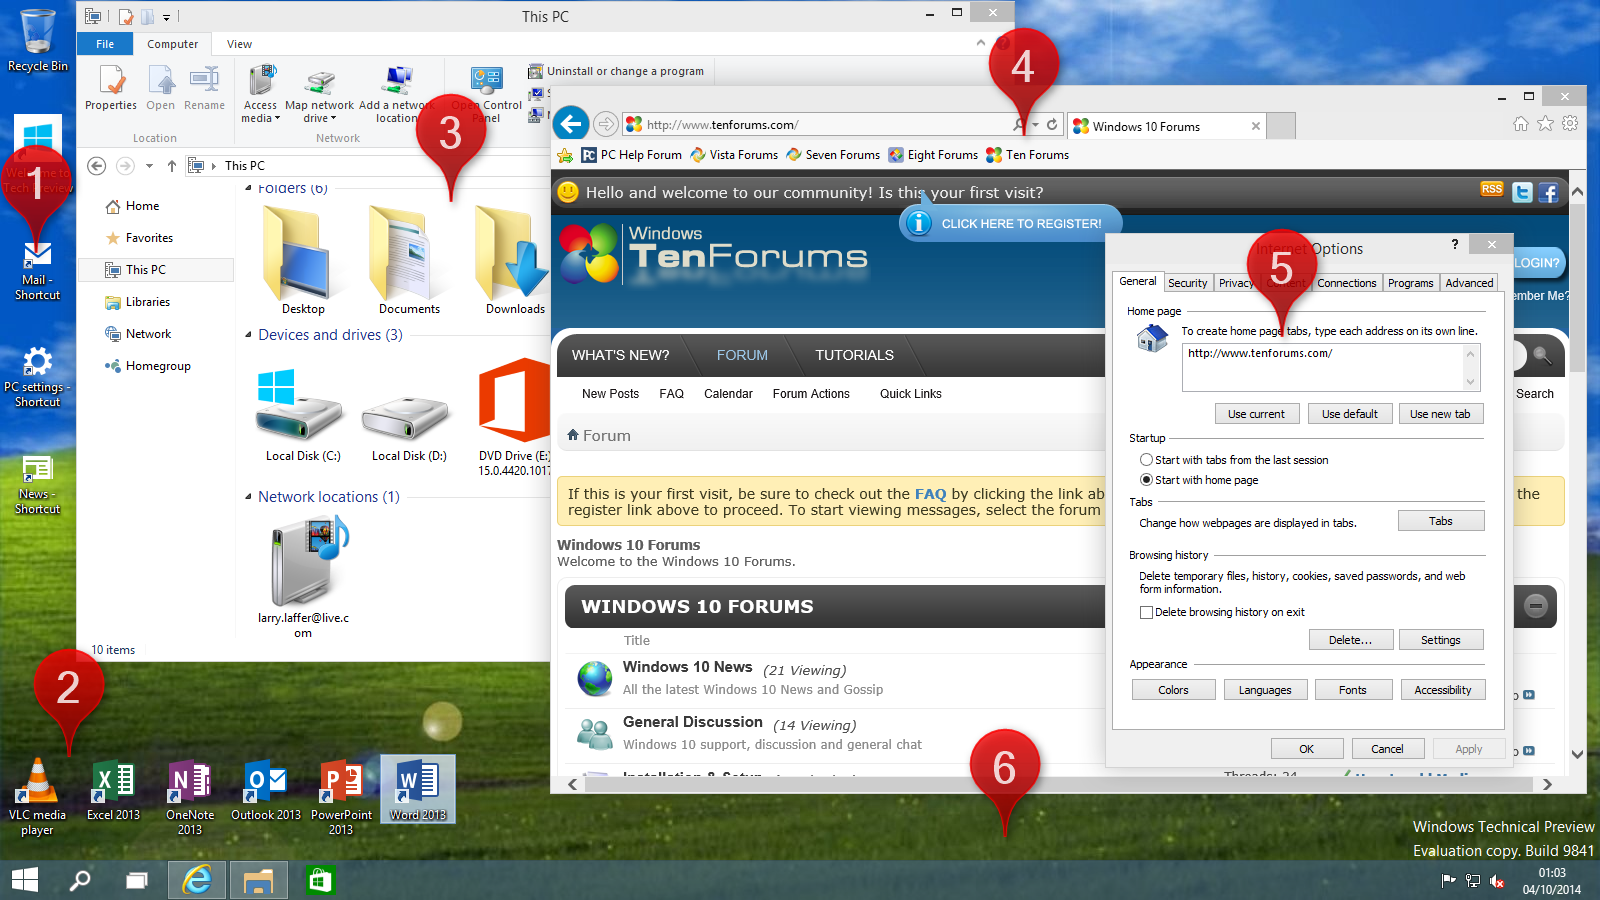The width and height of the screenshot is (1600, 900).
Task: Open Windows 10 News forum link
Action: (x=687, y=667)
